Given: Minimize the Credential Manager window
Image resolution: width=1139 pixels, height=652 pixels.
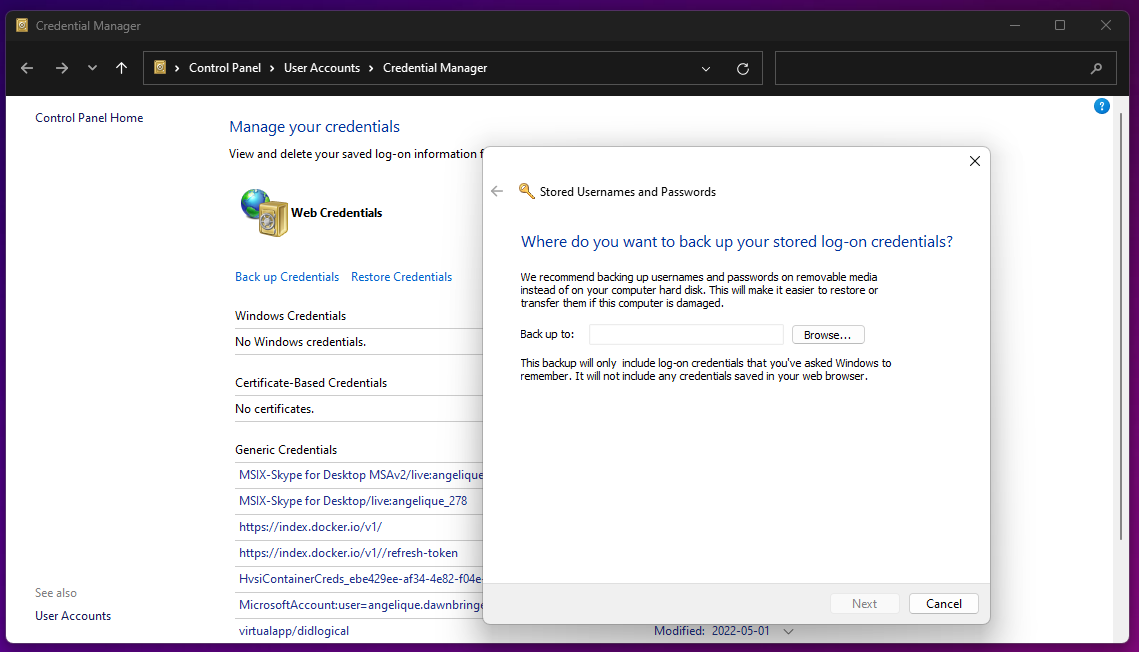Looking at the screenshot, I should 1015,25.
